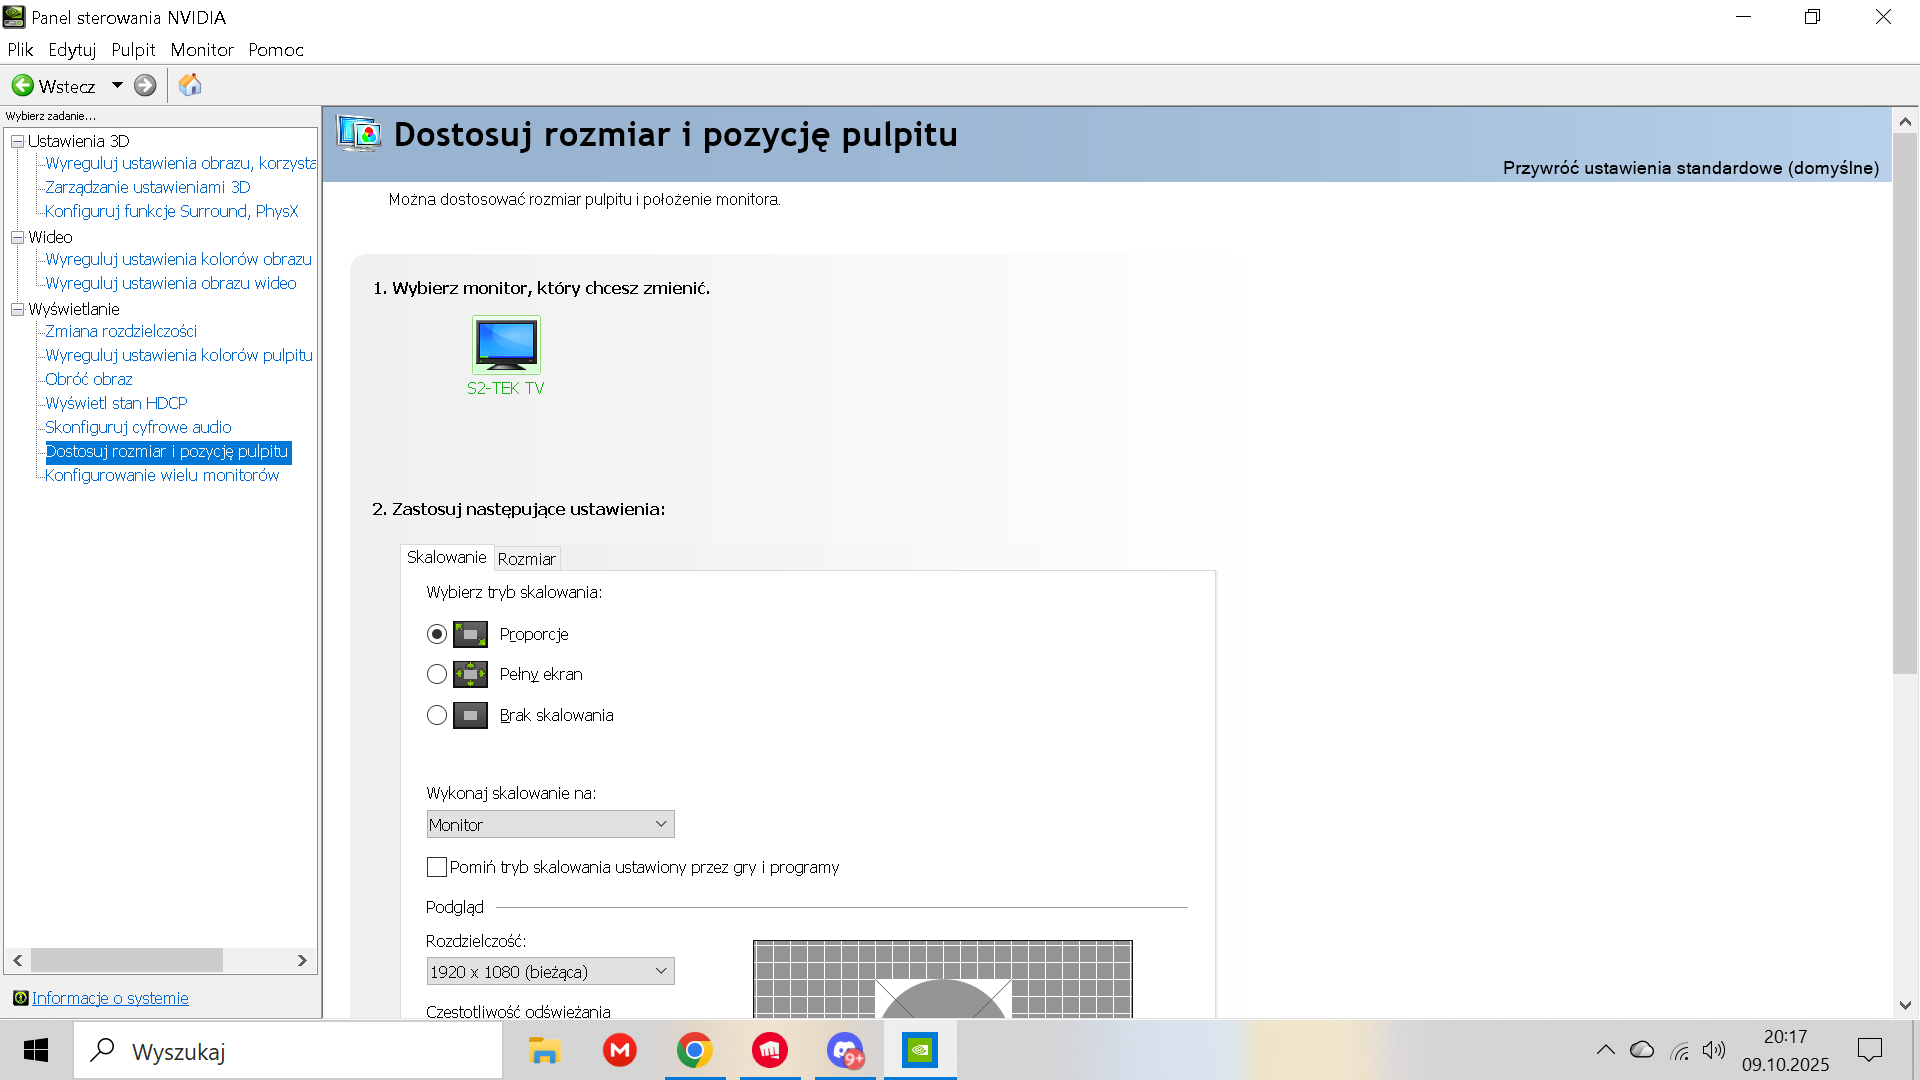The image size is (1920, 1080).
Task: Open the Rozdzielczość resolution dropdown
Action: pyautogui.click(x=550, y=972)
